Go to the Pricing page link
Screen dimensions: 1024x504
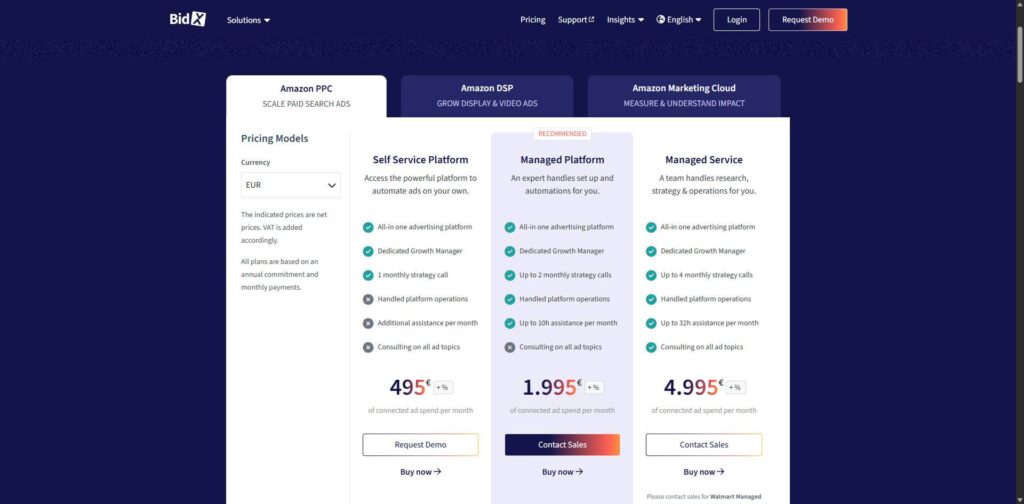533,20
